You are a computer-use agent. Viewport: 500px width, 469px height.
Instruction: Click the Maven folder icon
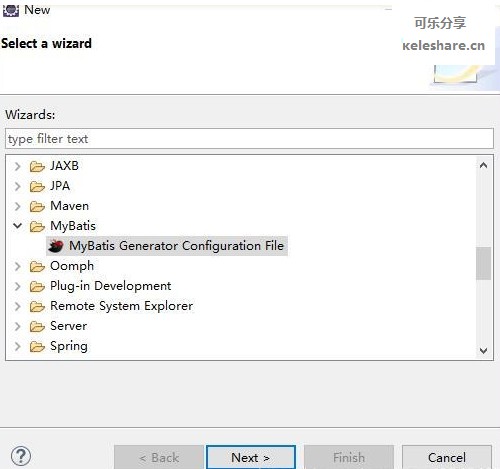click(x=37, y=206)
